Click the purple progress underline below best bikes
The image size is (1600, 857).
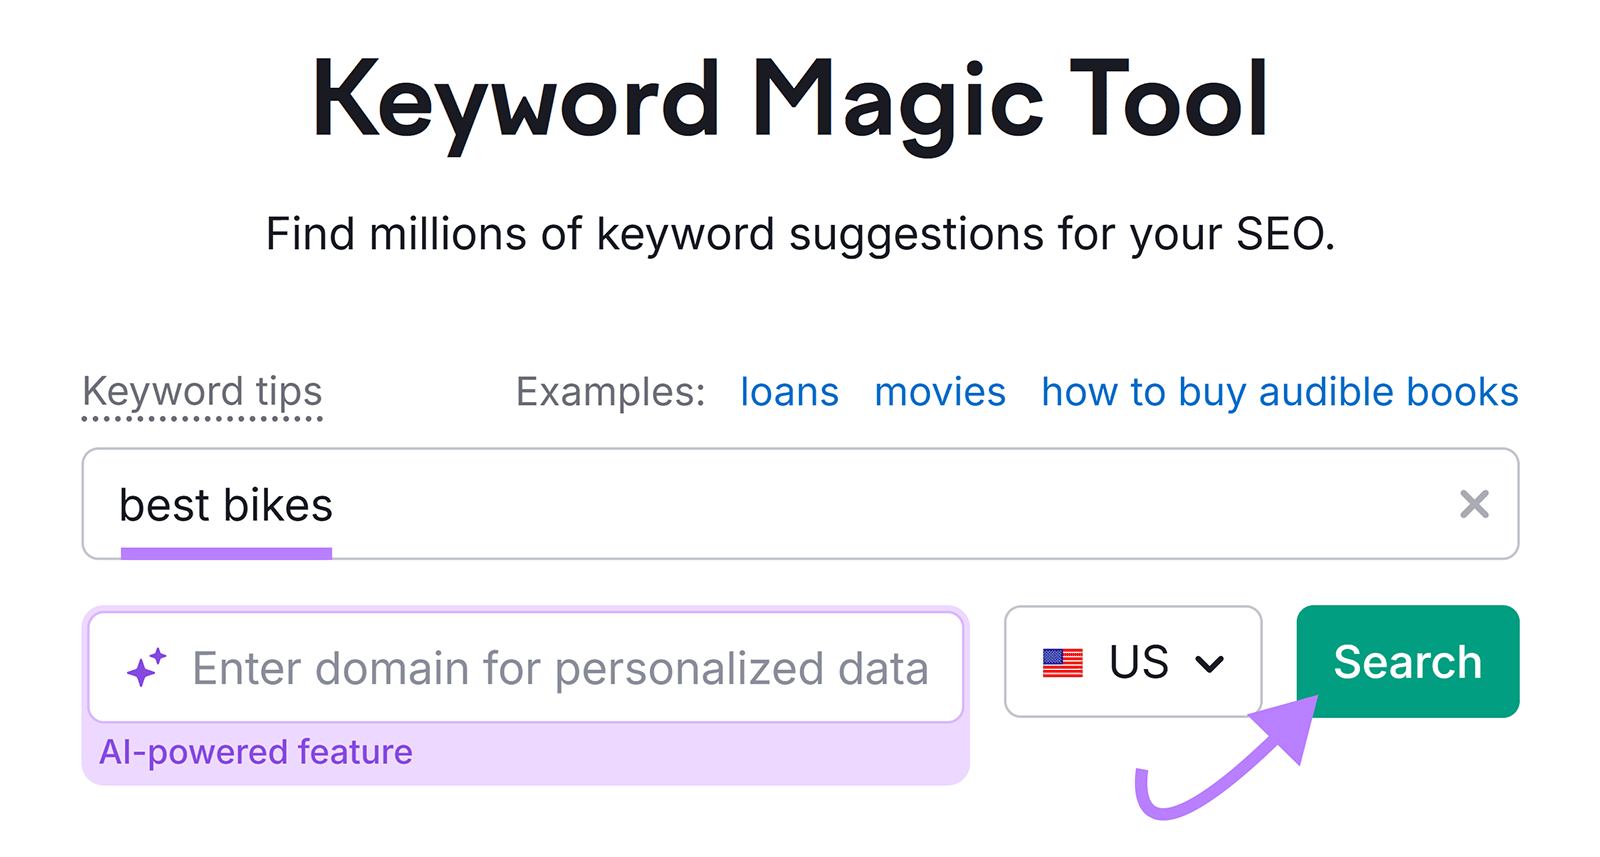pos(227,552)
